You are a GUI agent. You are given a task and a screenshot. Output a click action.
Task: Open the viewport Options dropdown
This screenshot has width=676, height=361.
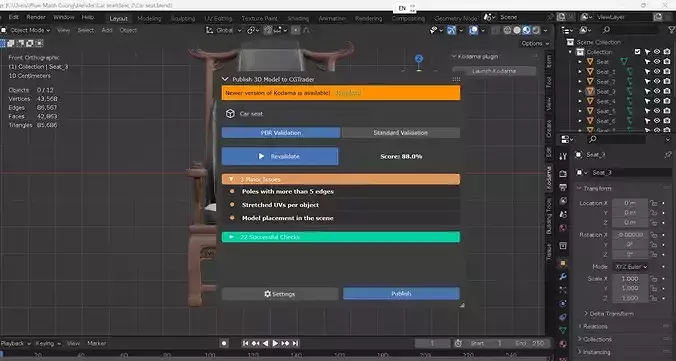(535, 44)
